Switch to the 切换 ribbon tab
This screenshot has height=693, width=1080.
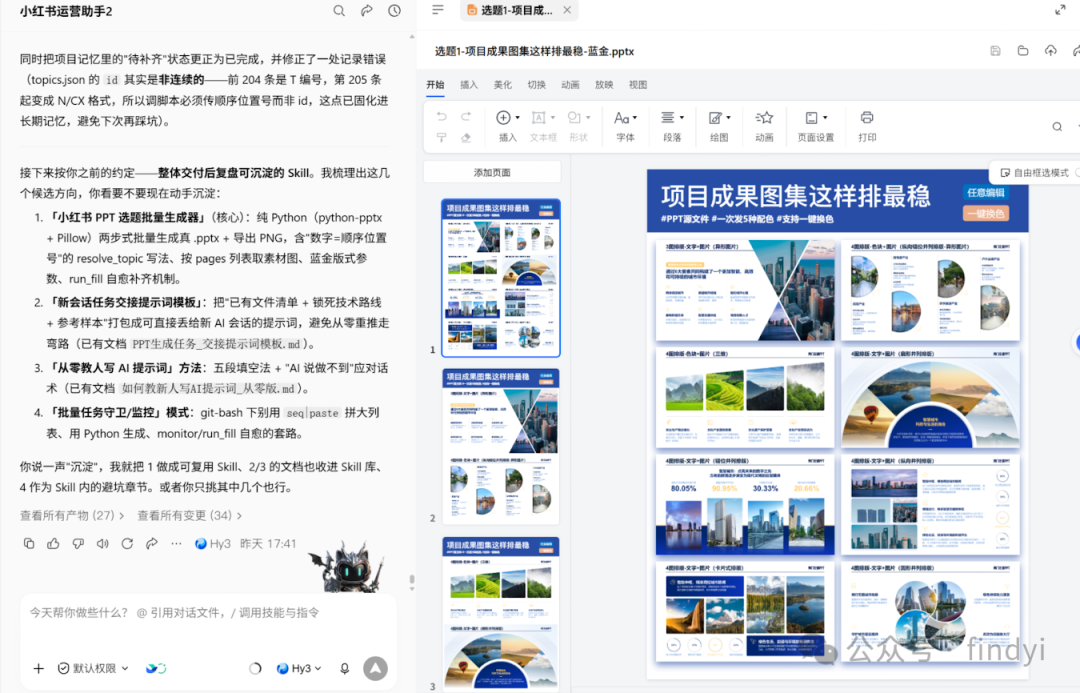click(x=537, y=85)
